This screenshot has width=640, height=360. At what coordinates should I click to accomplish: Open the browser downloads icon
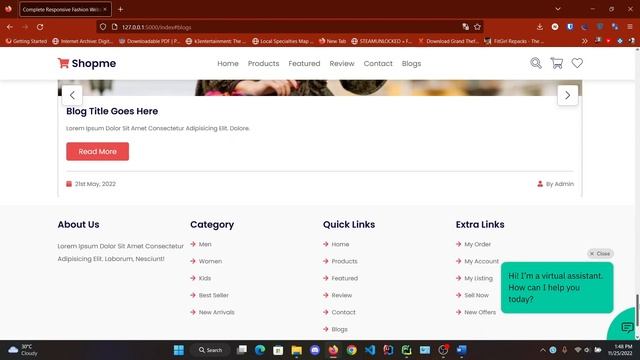click(x=540, y=27)
